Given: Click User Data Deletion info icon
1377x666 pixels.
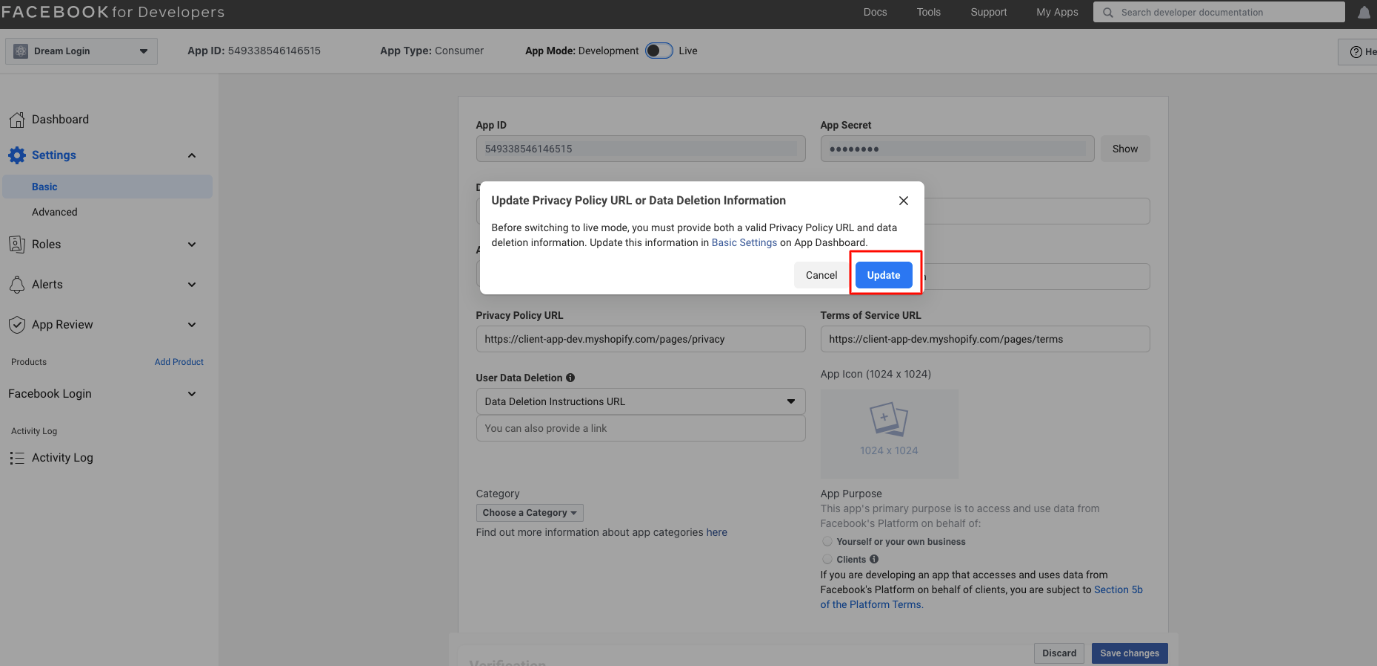Looking at the screenshot, I should click(570, 378).
